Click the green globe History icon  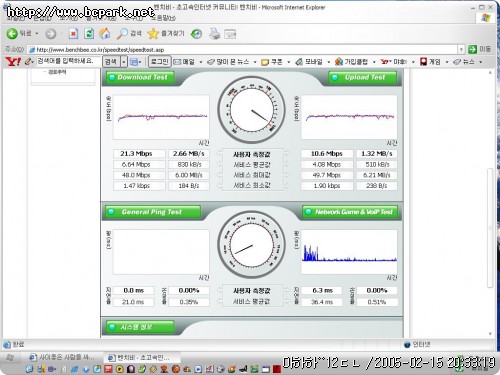(196, 34)
